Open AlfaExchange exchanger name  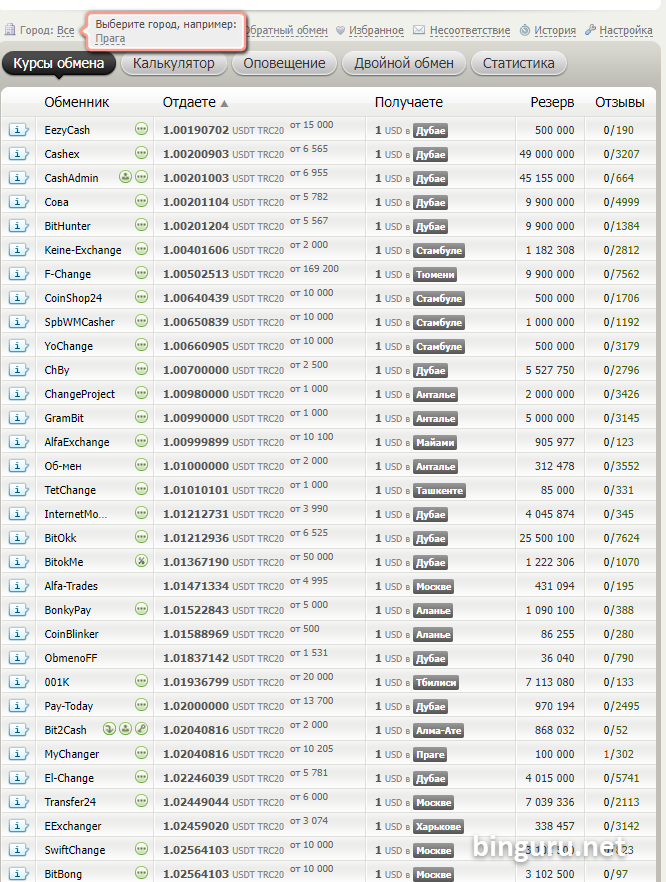(x=77, y=442)
